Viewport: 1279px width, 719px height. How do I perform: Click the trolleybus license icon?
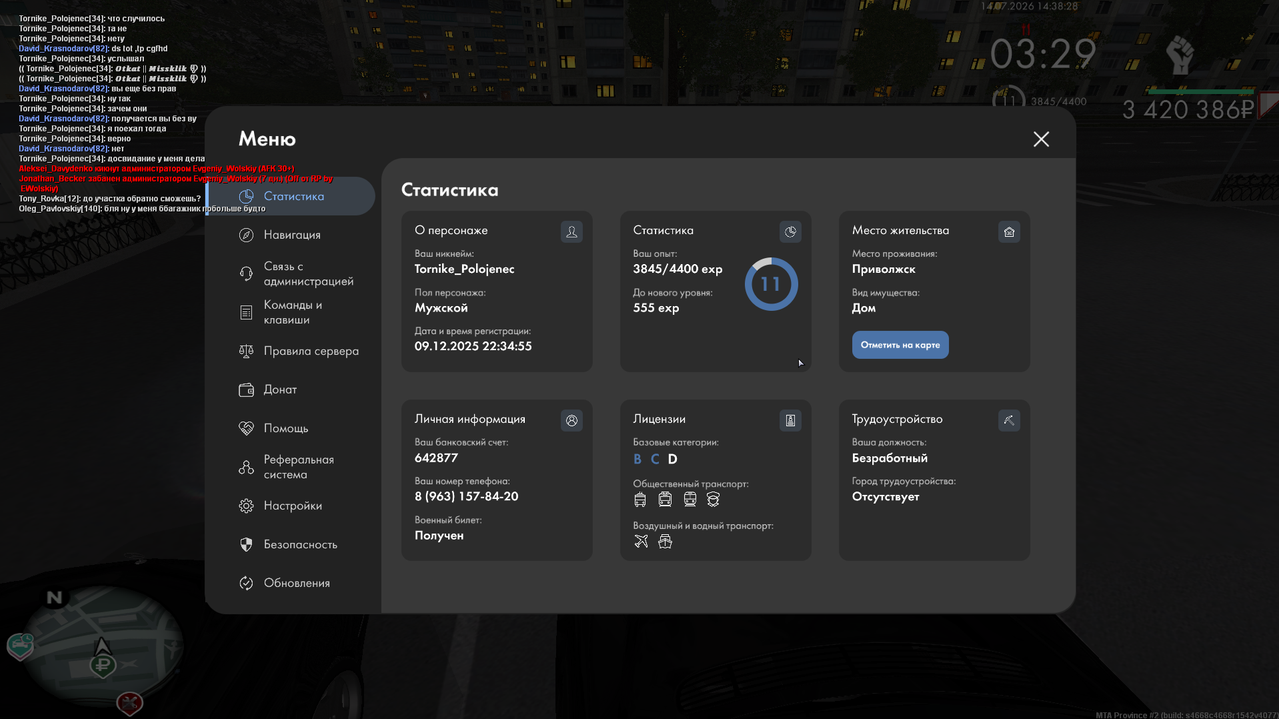[x=641, y=499]
